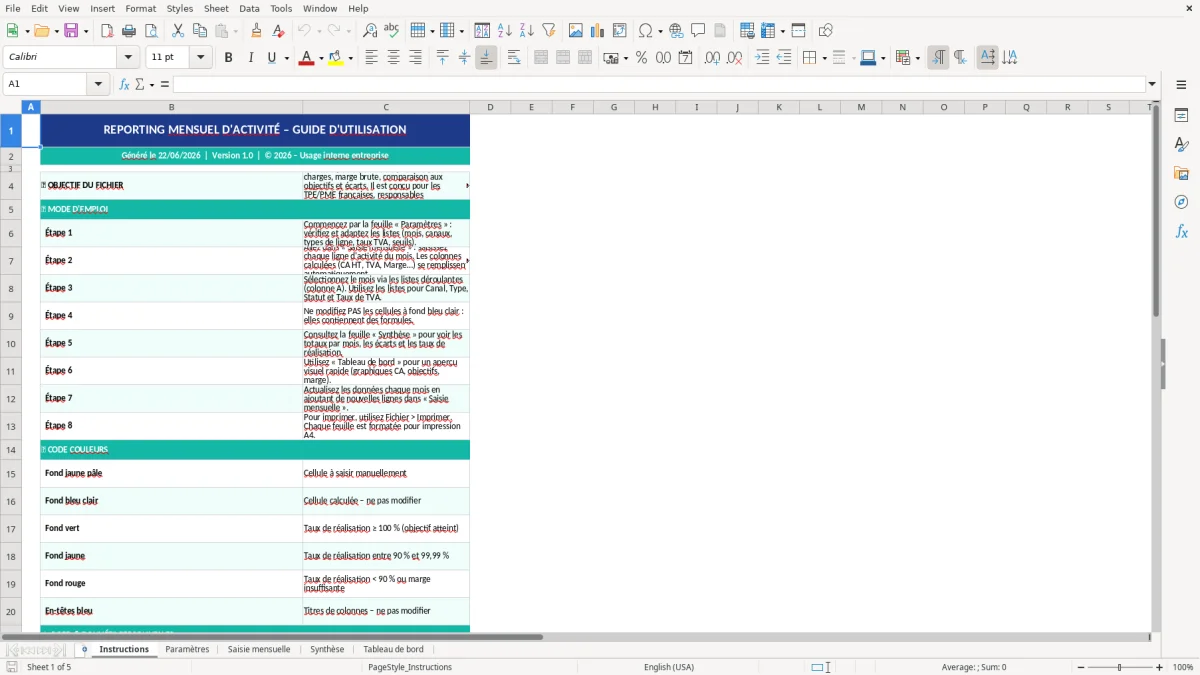Viewport: 1200px width, 675px height.
Task: Select the Clone Formatting paintbrush
Action: 257,31
